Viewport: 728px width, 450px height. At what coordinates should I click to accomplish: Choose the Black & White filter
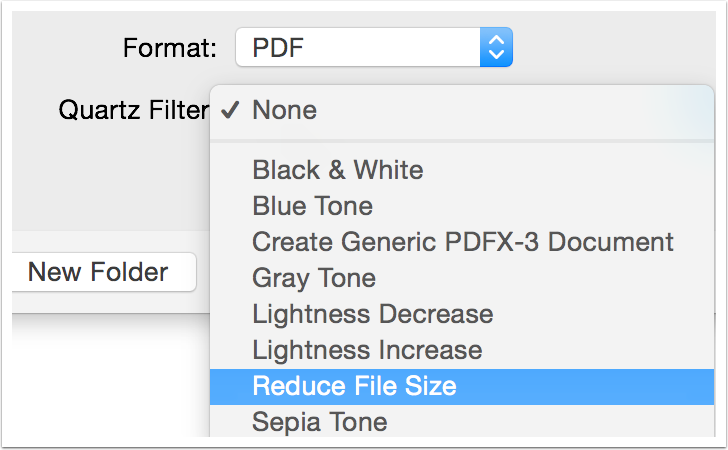coord(337,170)
